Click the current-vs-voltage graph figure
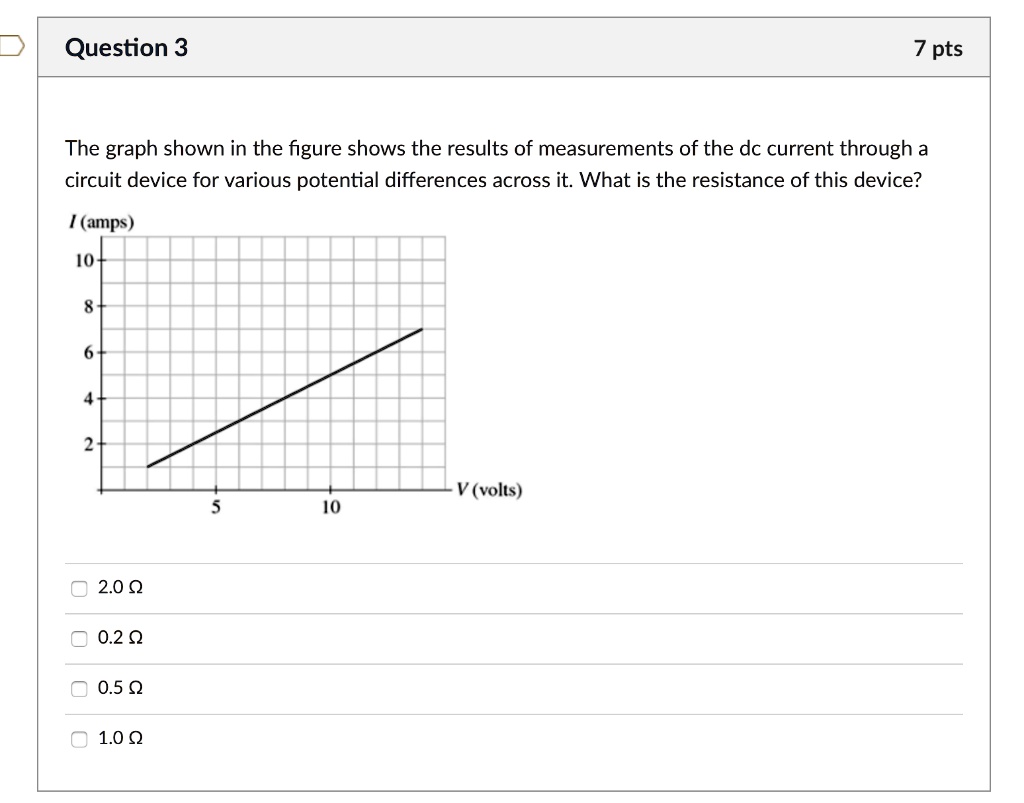The width and height of the screenshot is (1024, 803). (270, 365)
